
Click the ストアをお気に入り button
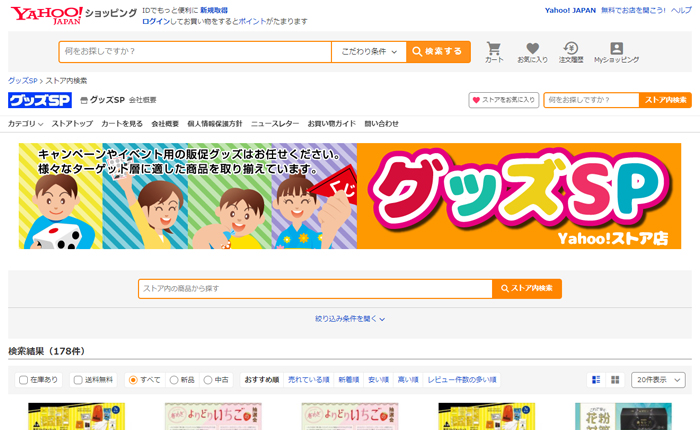[x=504, y=100]
